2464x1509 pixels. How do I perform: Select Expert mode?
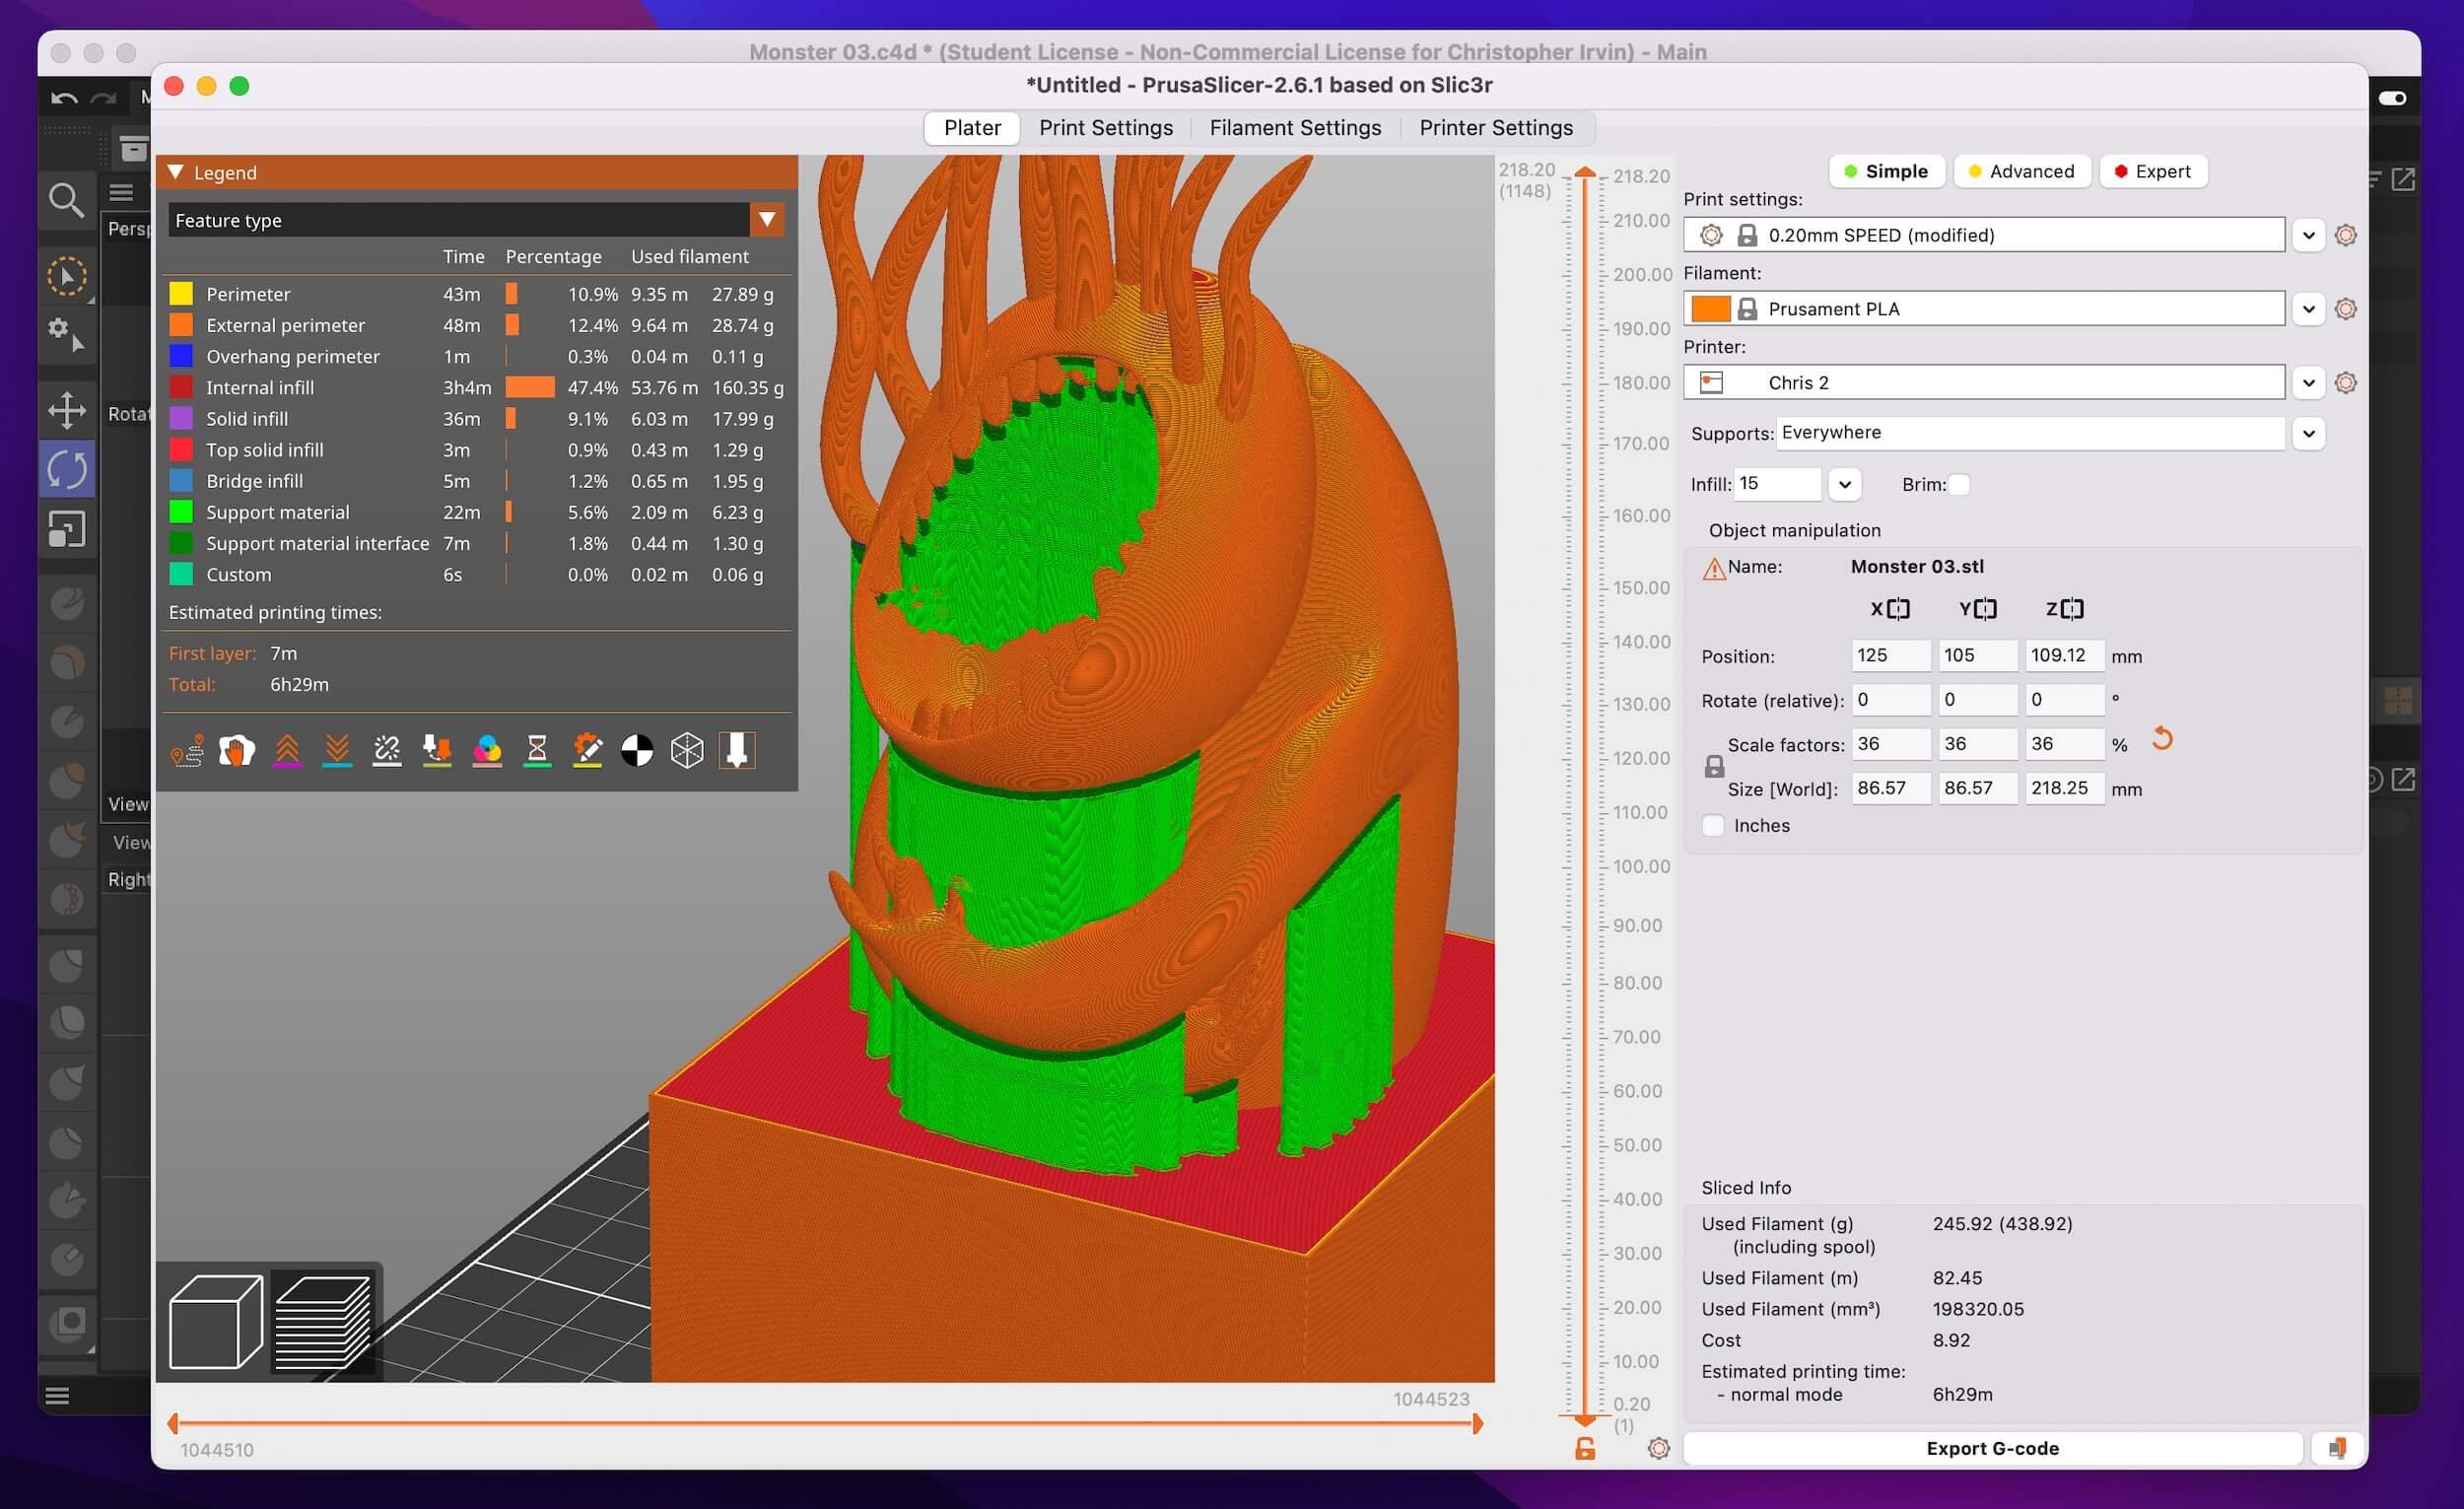pos(2153,171)
